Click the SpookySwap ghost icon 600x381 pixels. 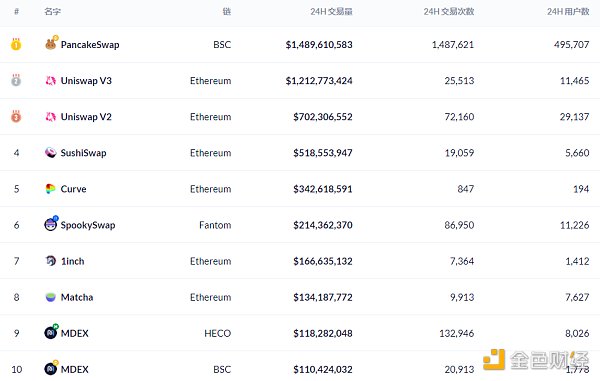click(x=51, y=224)
